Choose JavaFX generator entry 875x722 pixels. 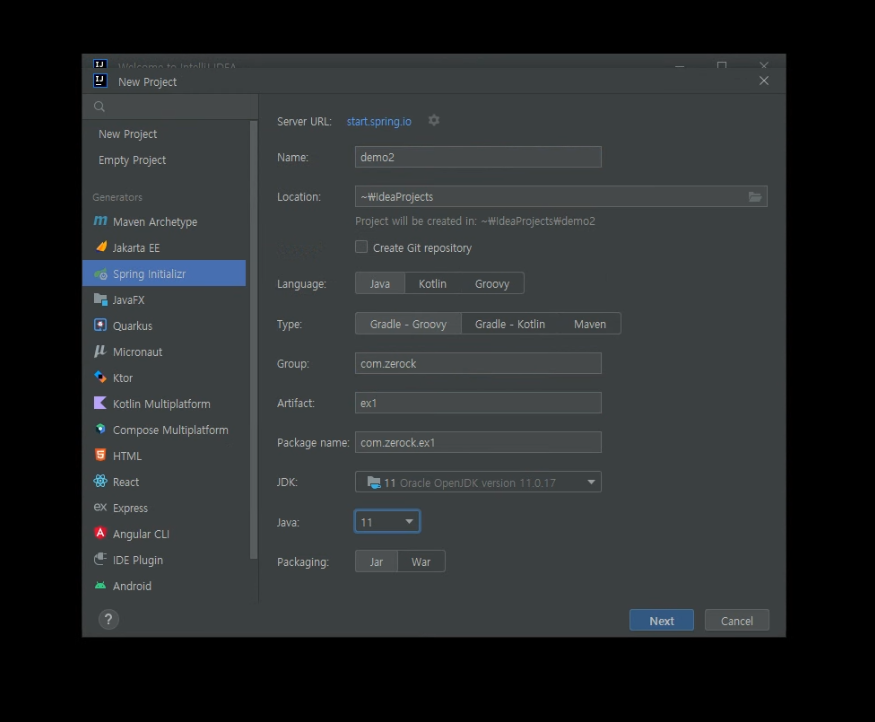pyautogui.click(x=164, y=300)
